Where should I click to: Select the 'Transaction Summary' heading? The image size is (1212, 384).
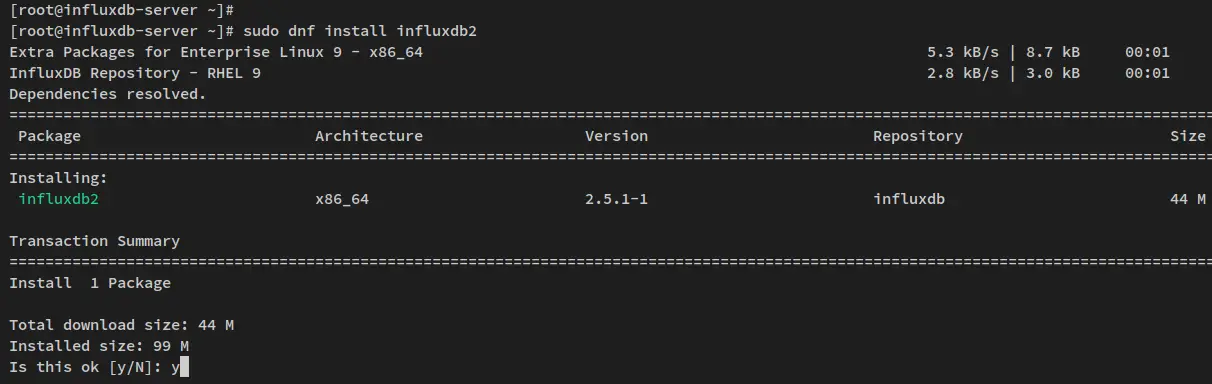tap(94, 241)
